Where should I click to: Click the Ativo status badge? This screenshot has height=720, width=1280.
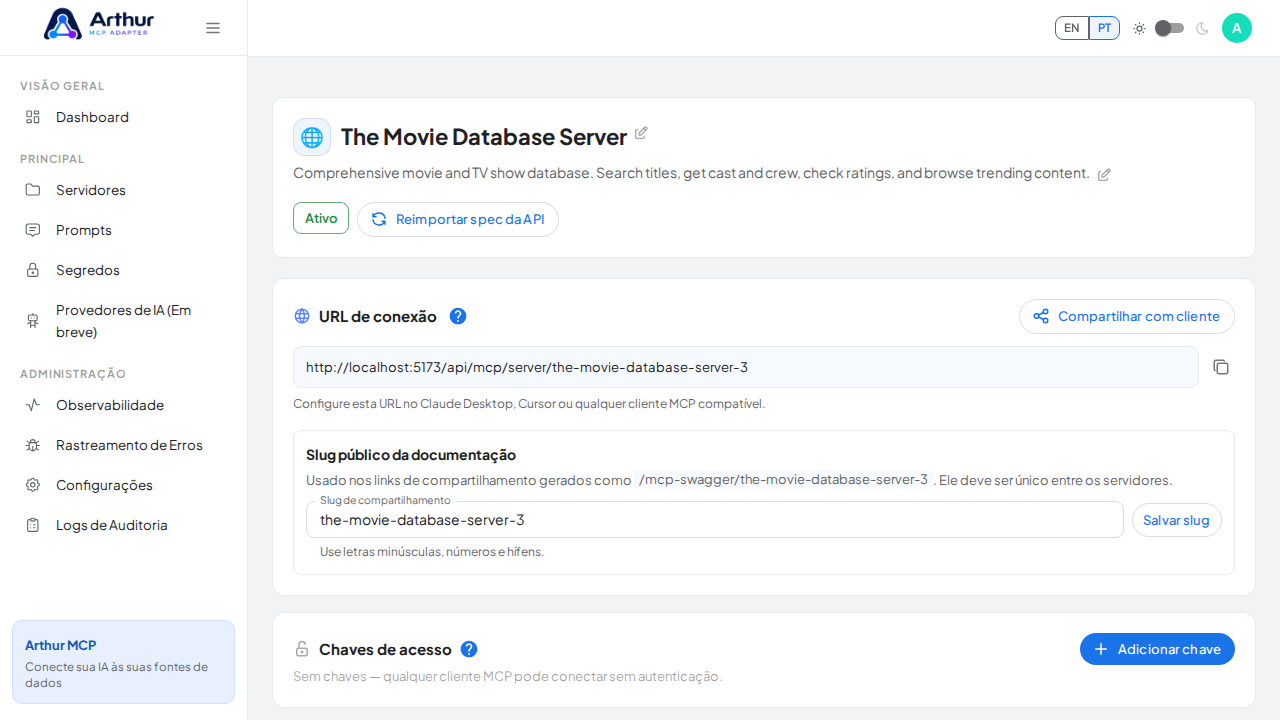tap(321, 218)
